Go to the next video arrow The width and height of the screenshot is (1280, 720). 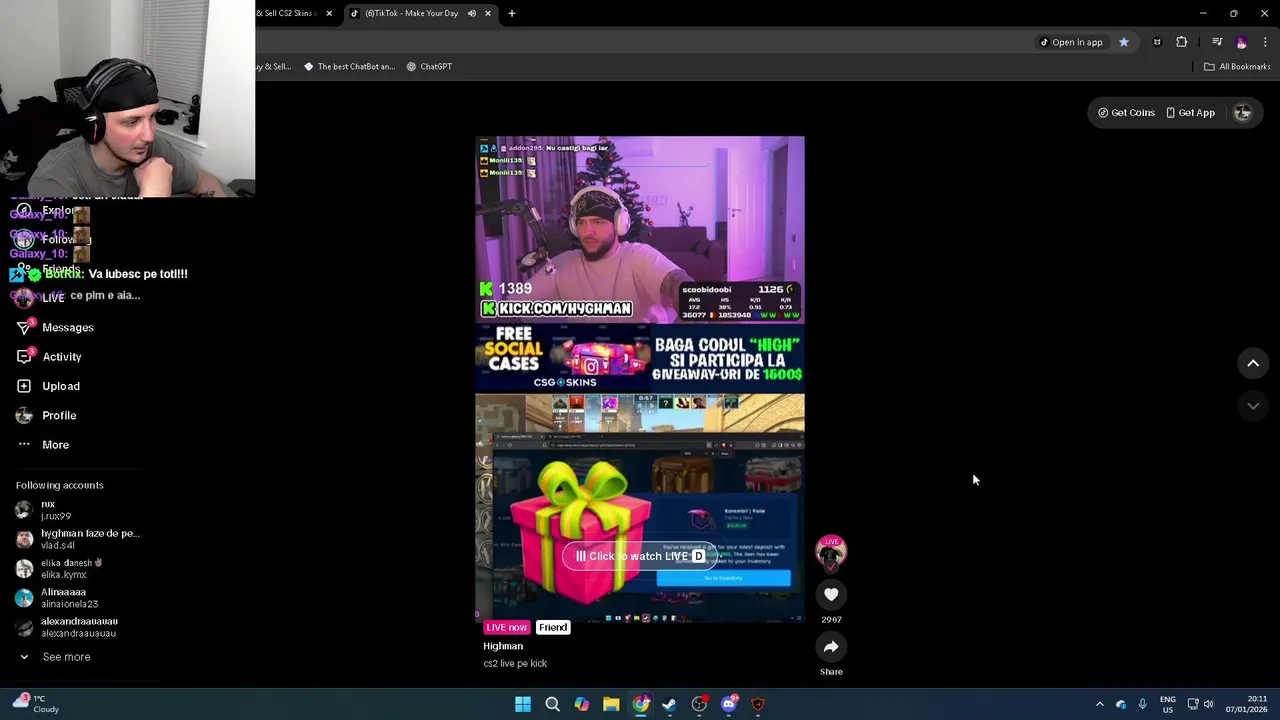click(x=1253, y=406)
